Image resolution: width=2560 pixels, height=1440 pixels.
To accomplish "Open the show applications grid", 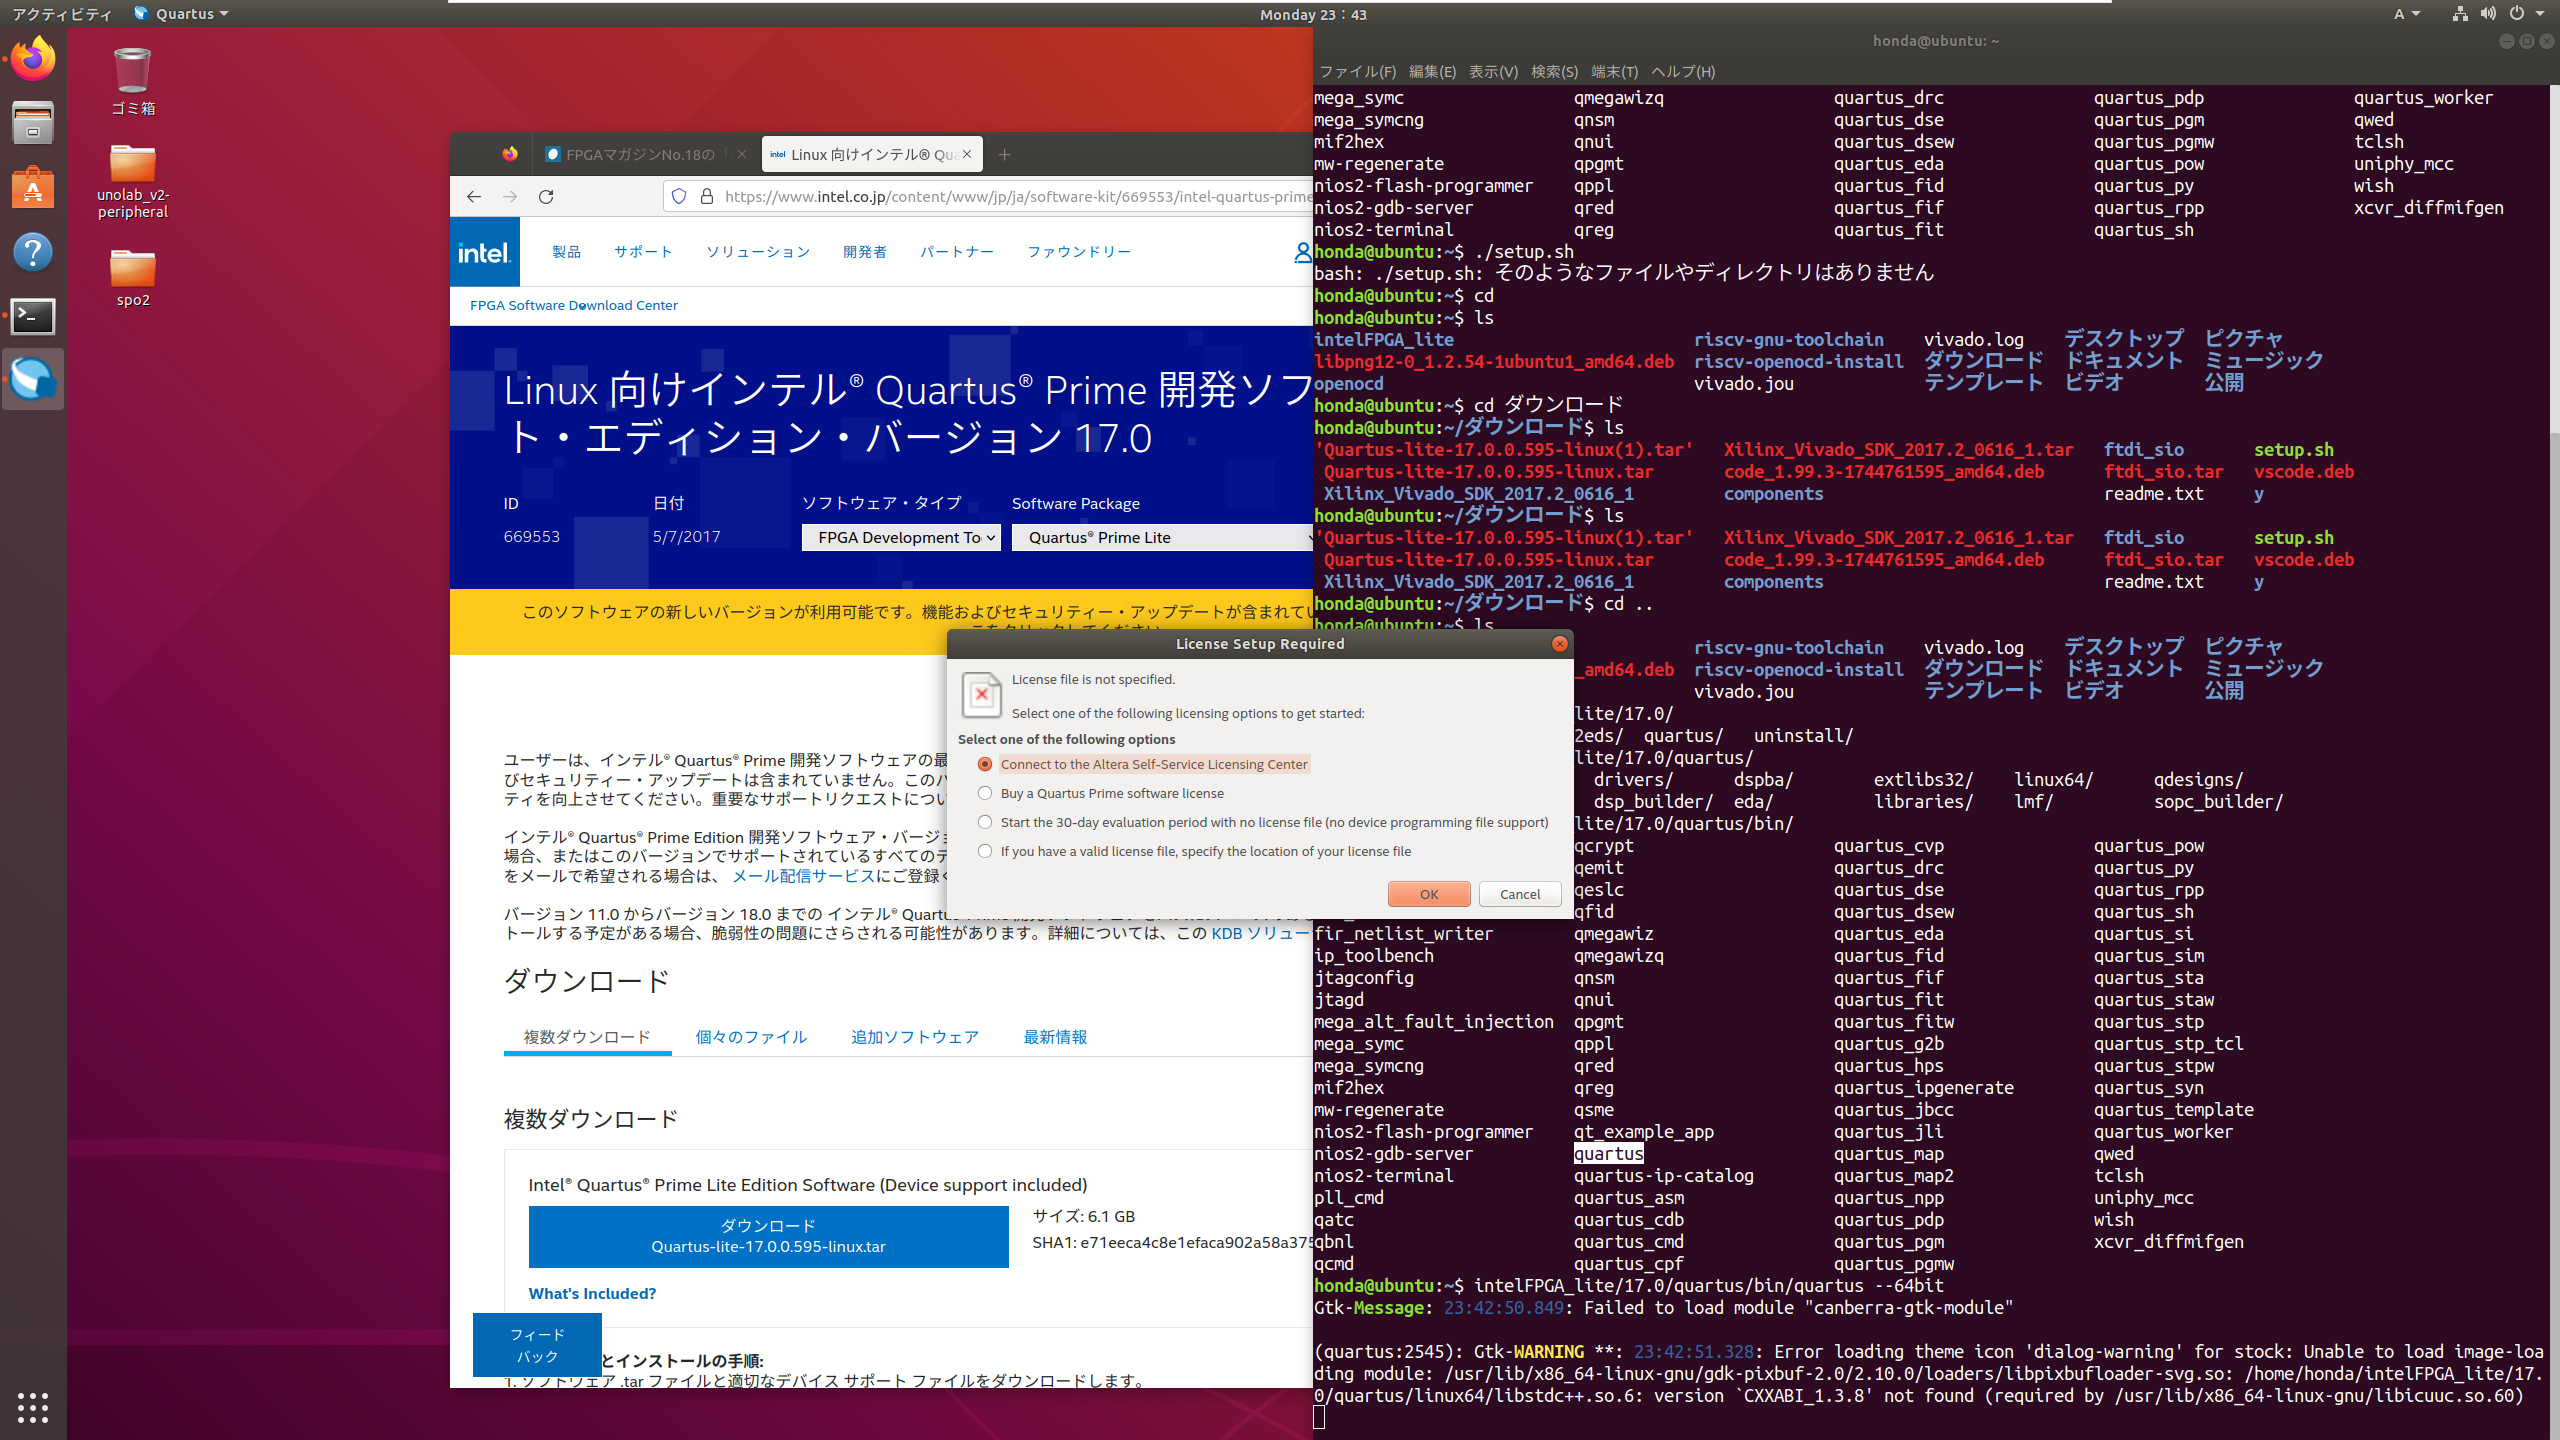I will click(33, 1407).
